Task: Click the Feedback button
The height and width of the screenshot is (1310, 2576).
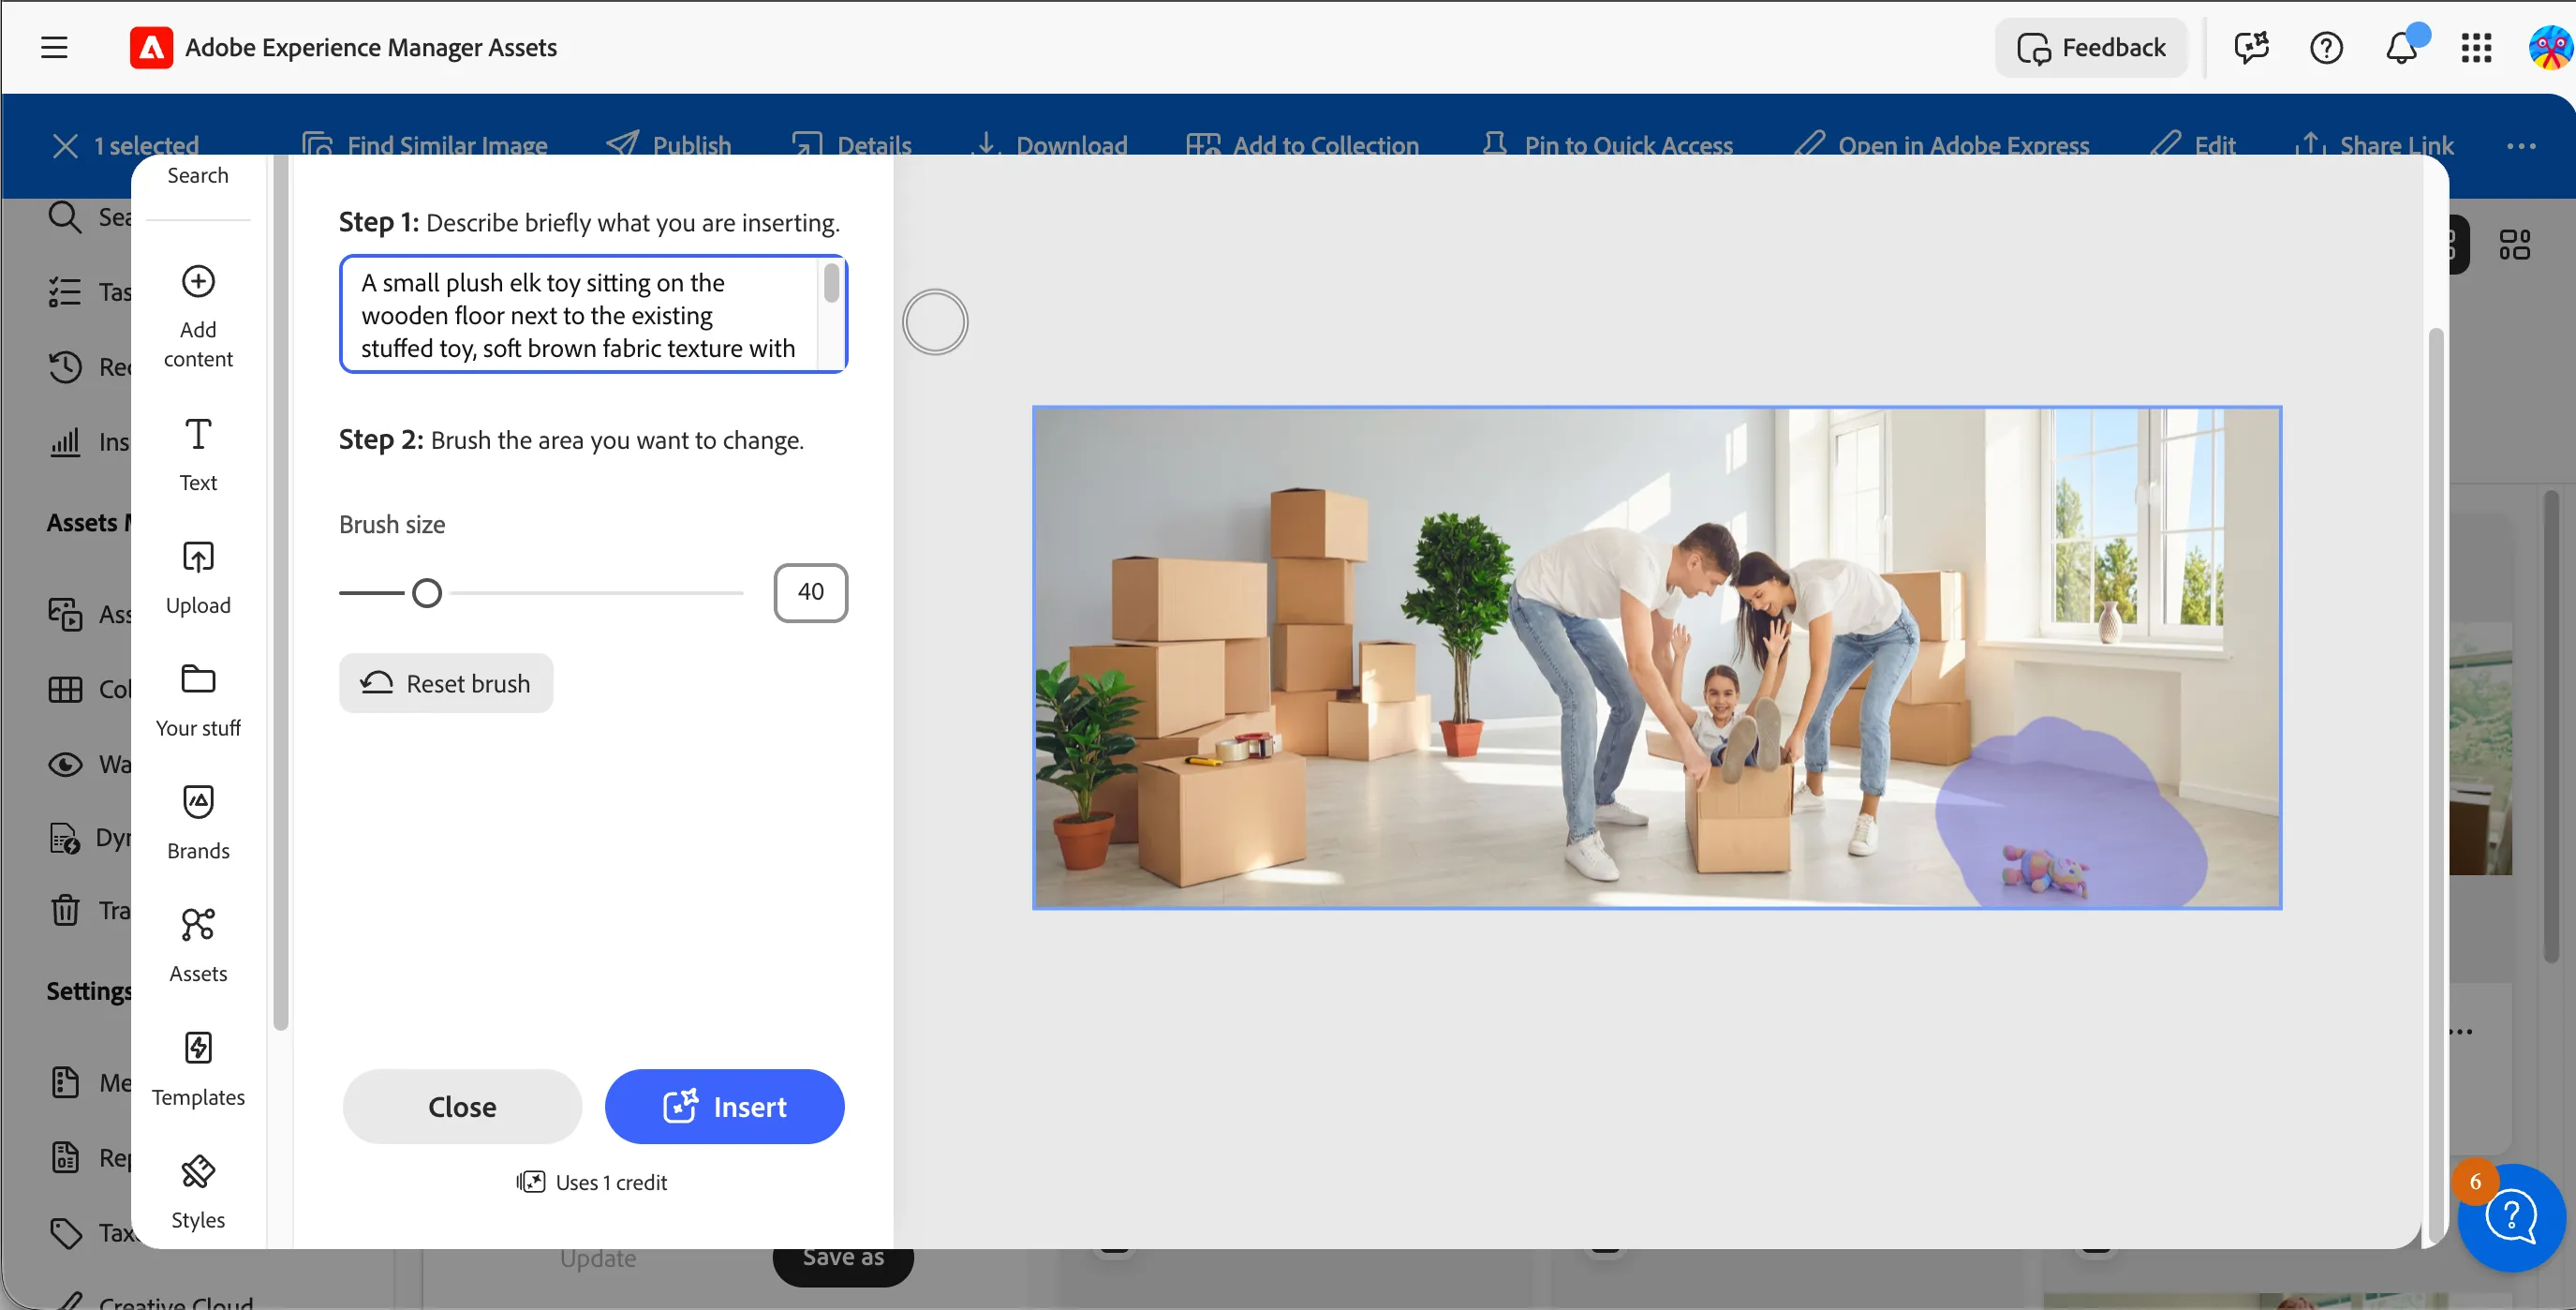Action: [x=2091, y=47]
